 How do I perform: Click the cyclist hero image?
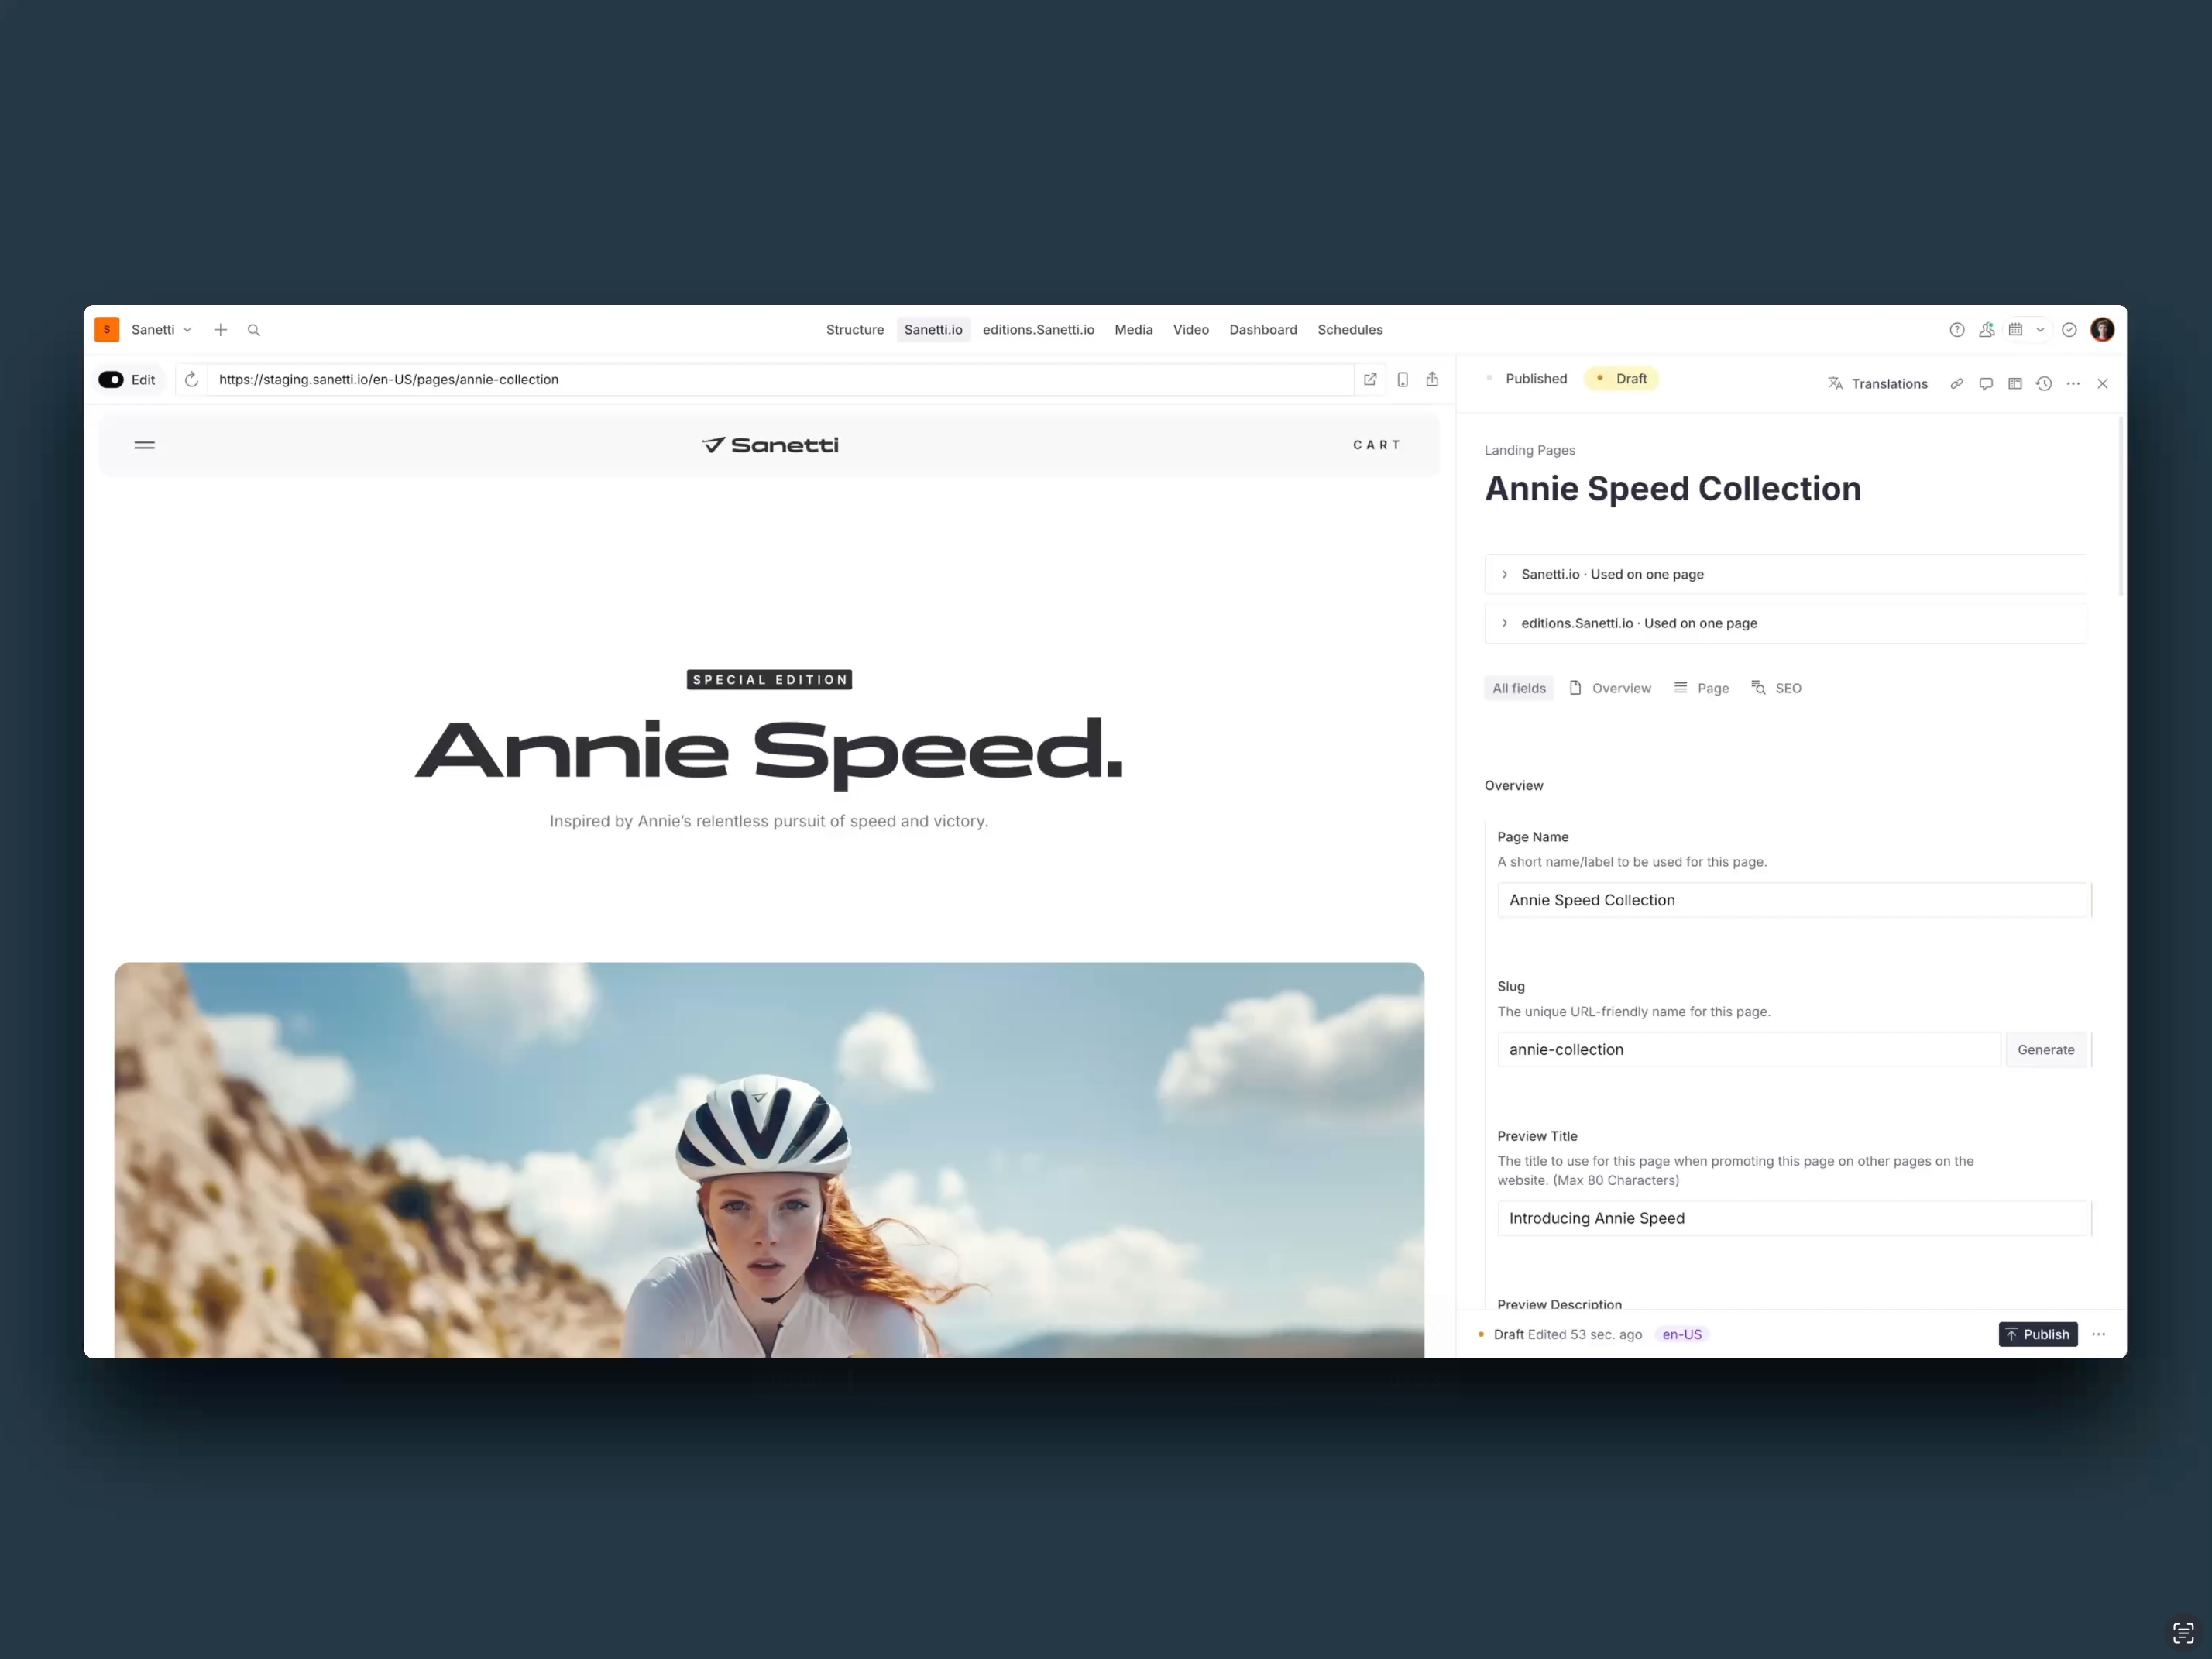(x=769, y=1160)
